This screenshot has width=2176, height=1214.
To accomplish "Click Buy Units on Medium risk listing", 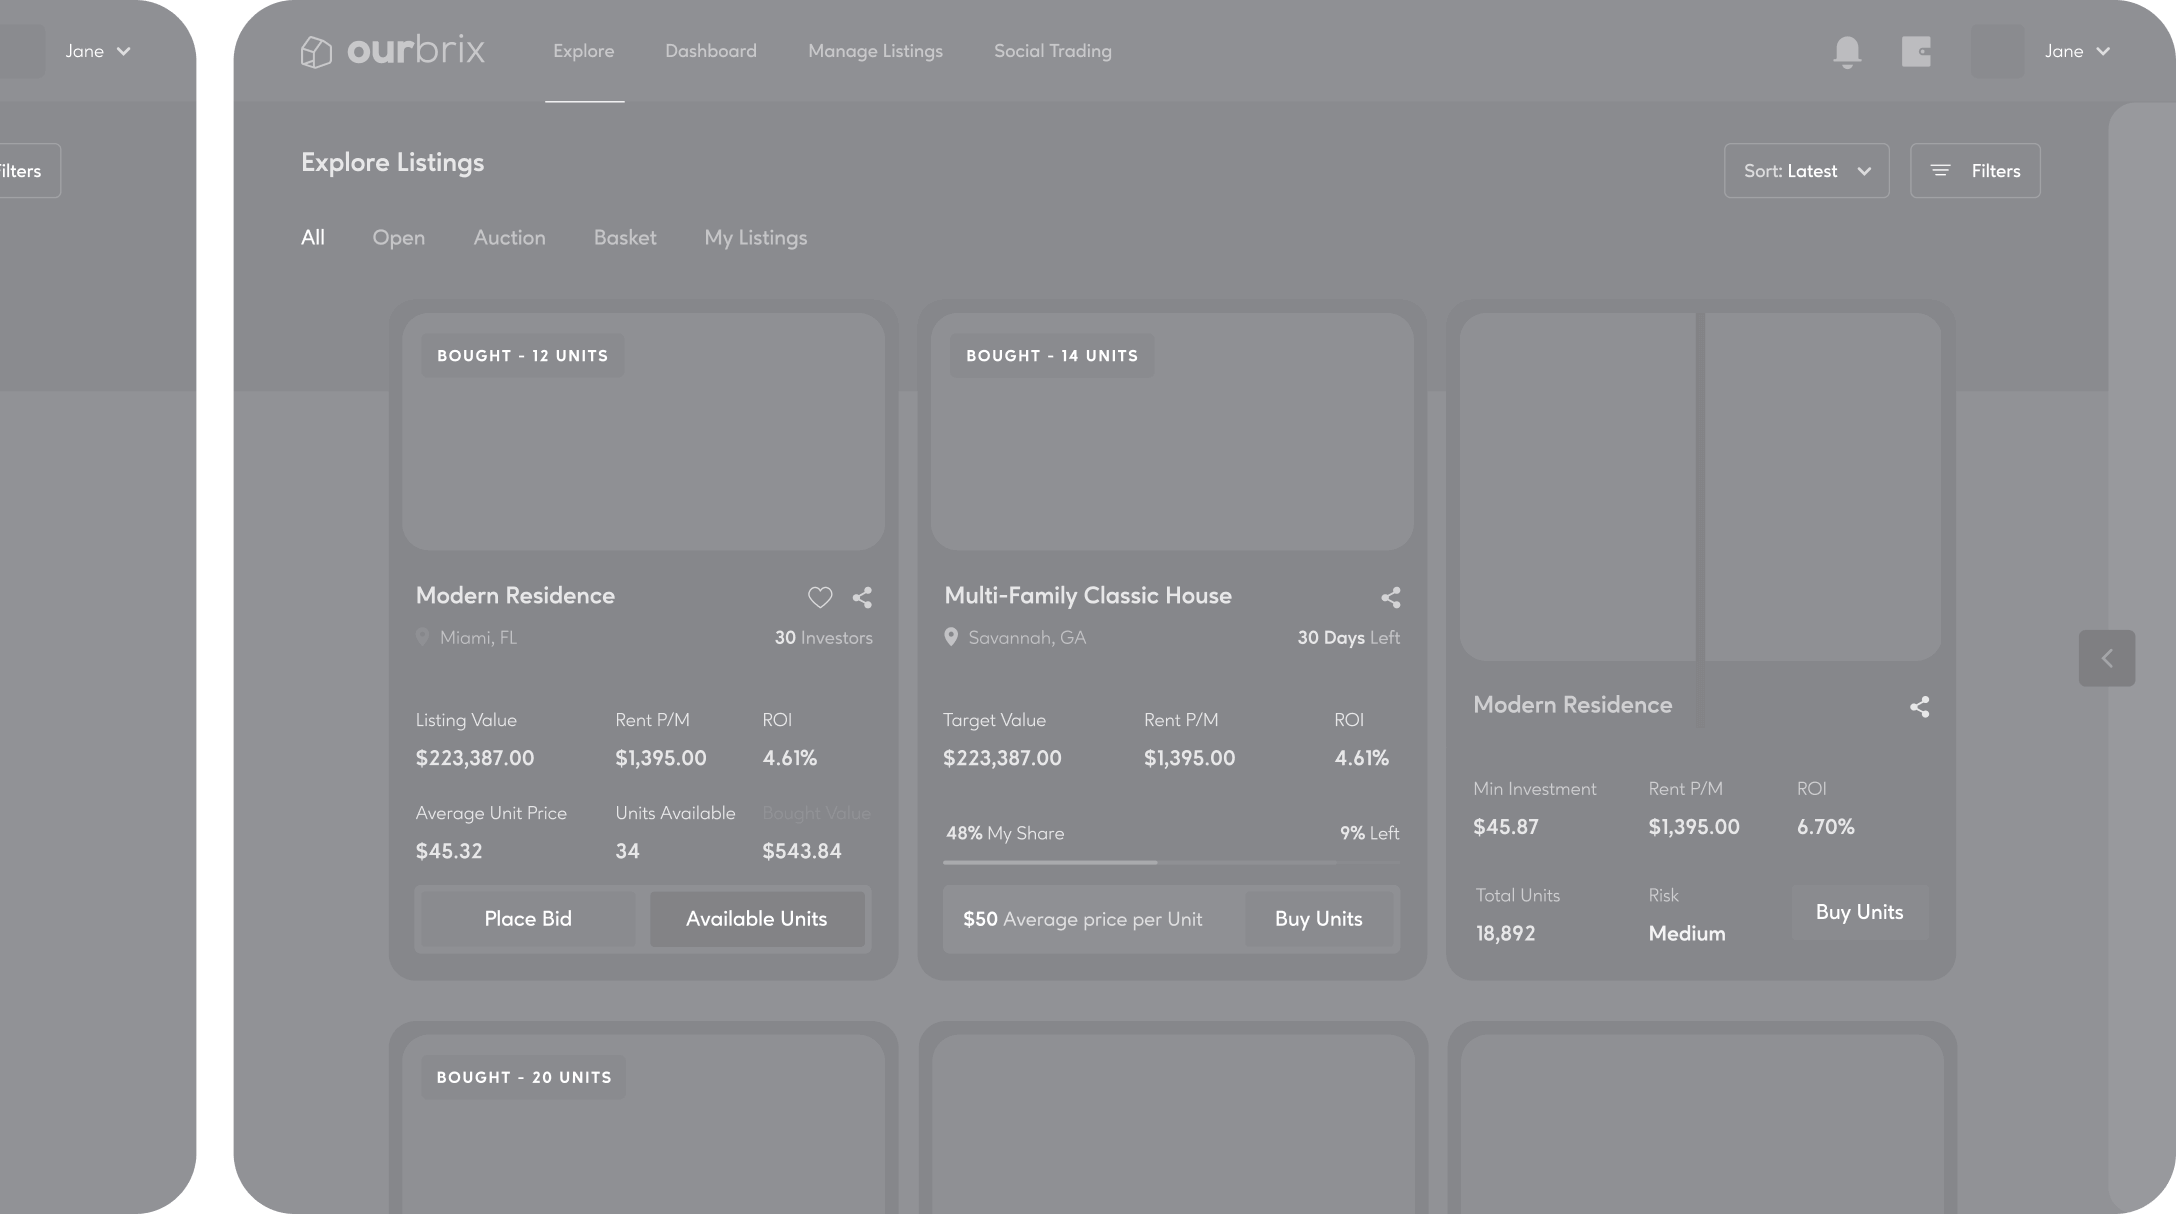I will click(1860, 912).
